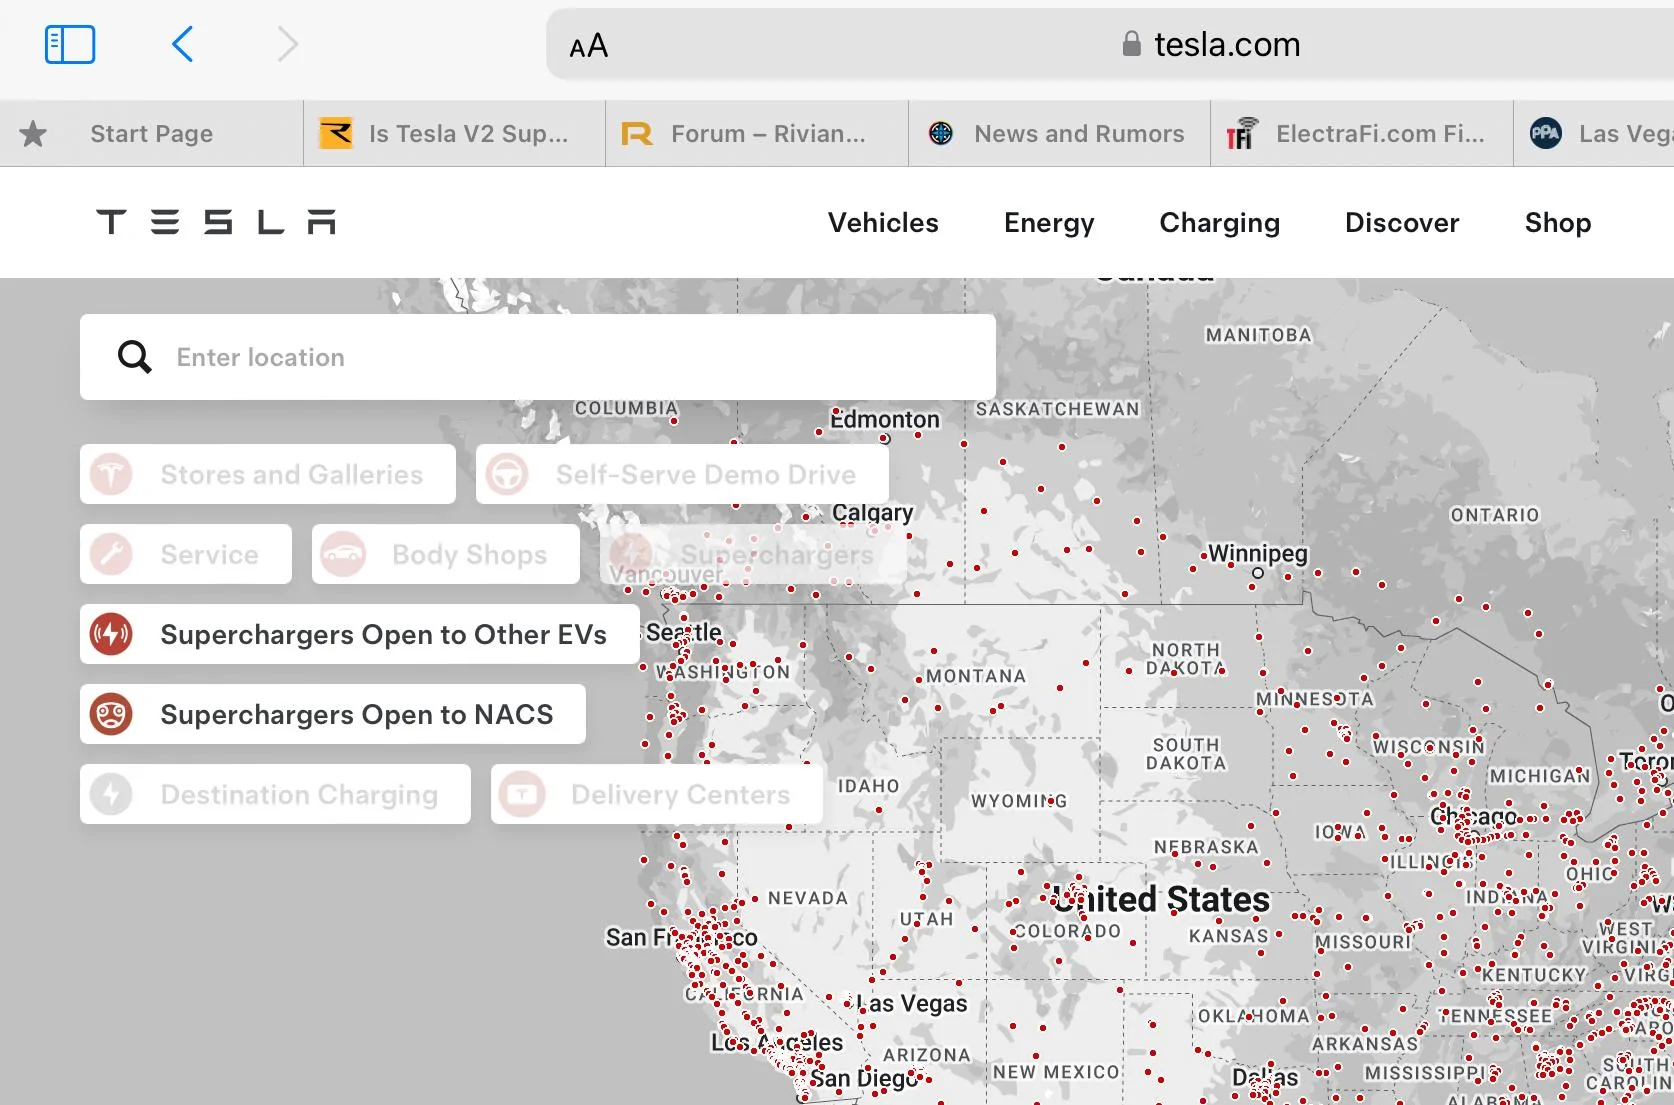Switch to the Las Vegas tab
The image size is (1674, 1105).
tap(1594, 134)
